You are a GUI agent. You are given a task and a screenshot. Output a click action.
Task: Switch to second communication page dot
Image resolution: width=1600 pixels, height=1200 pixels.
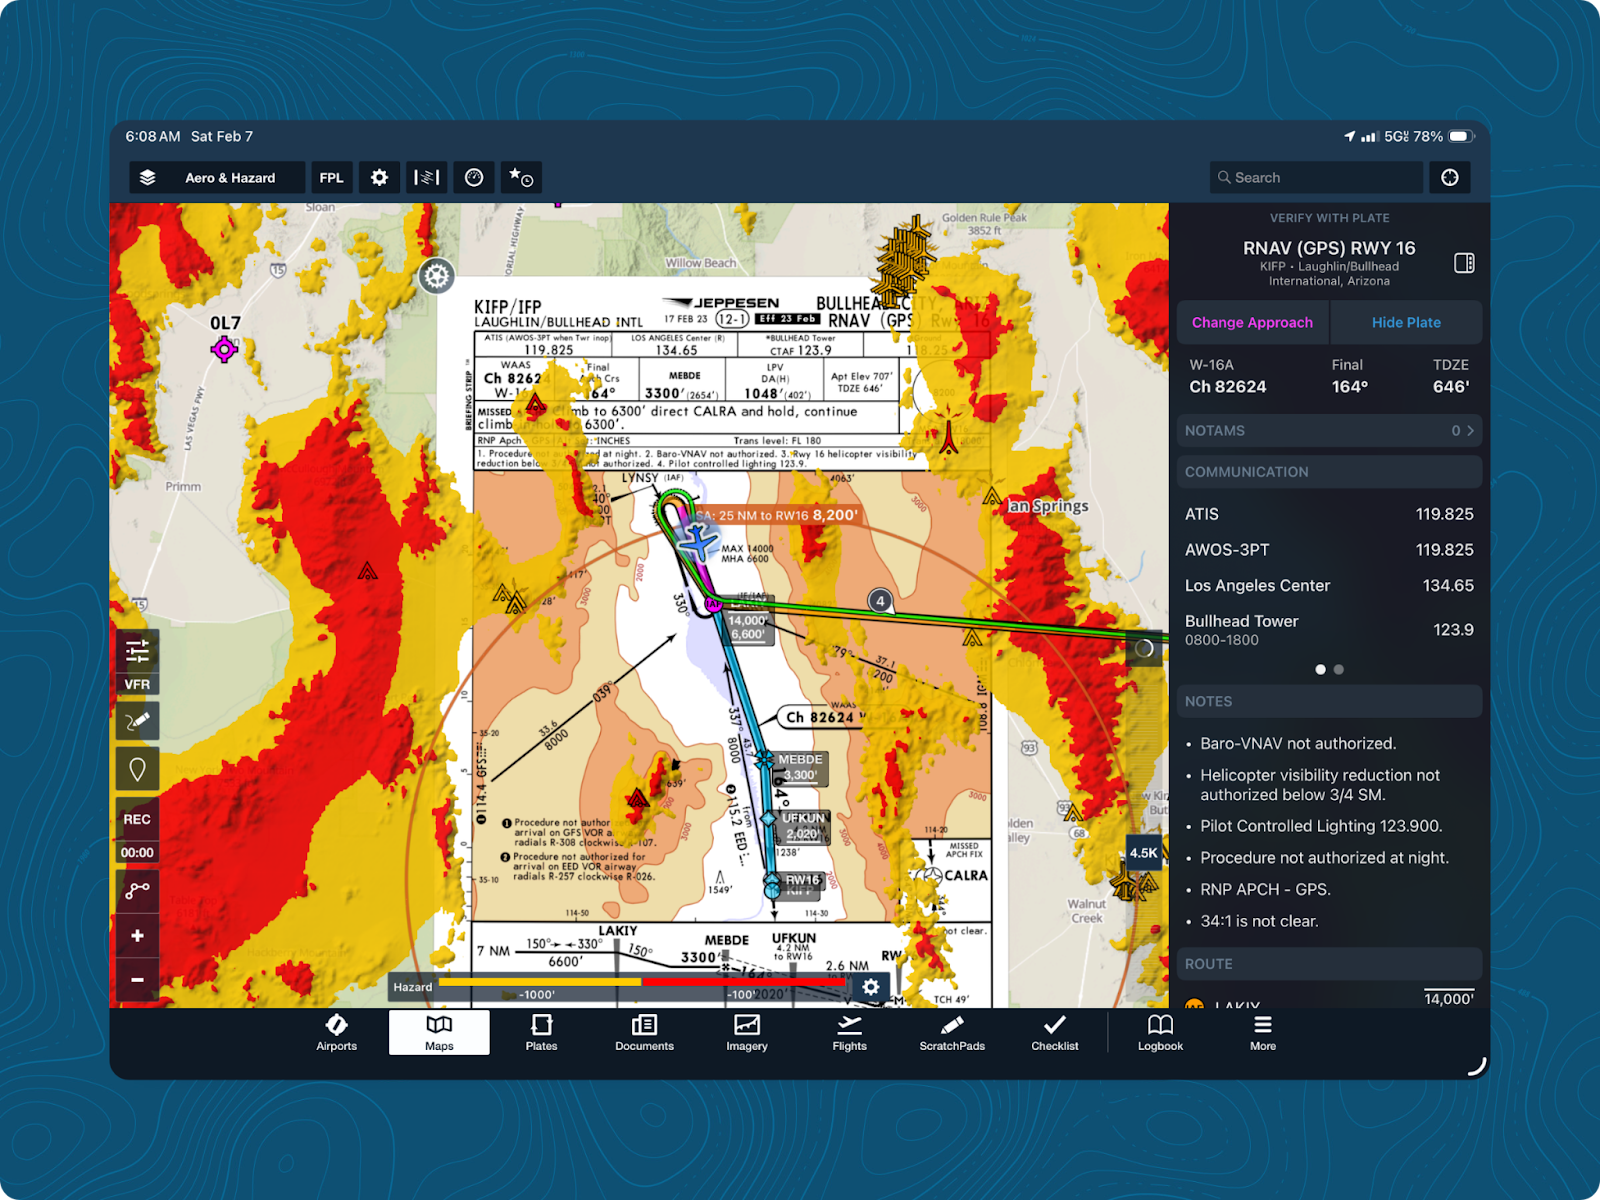[x=1339, y=670]
